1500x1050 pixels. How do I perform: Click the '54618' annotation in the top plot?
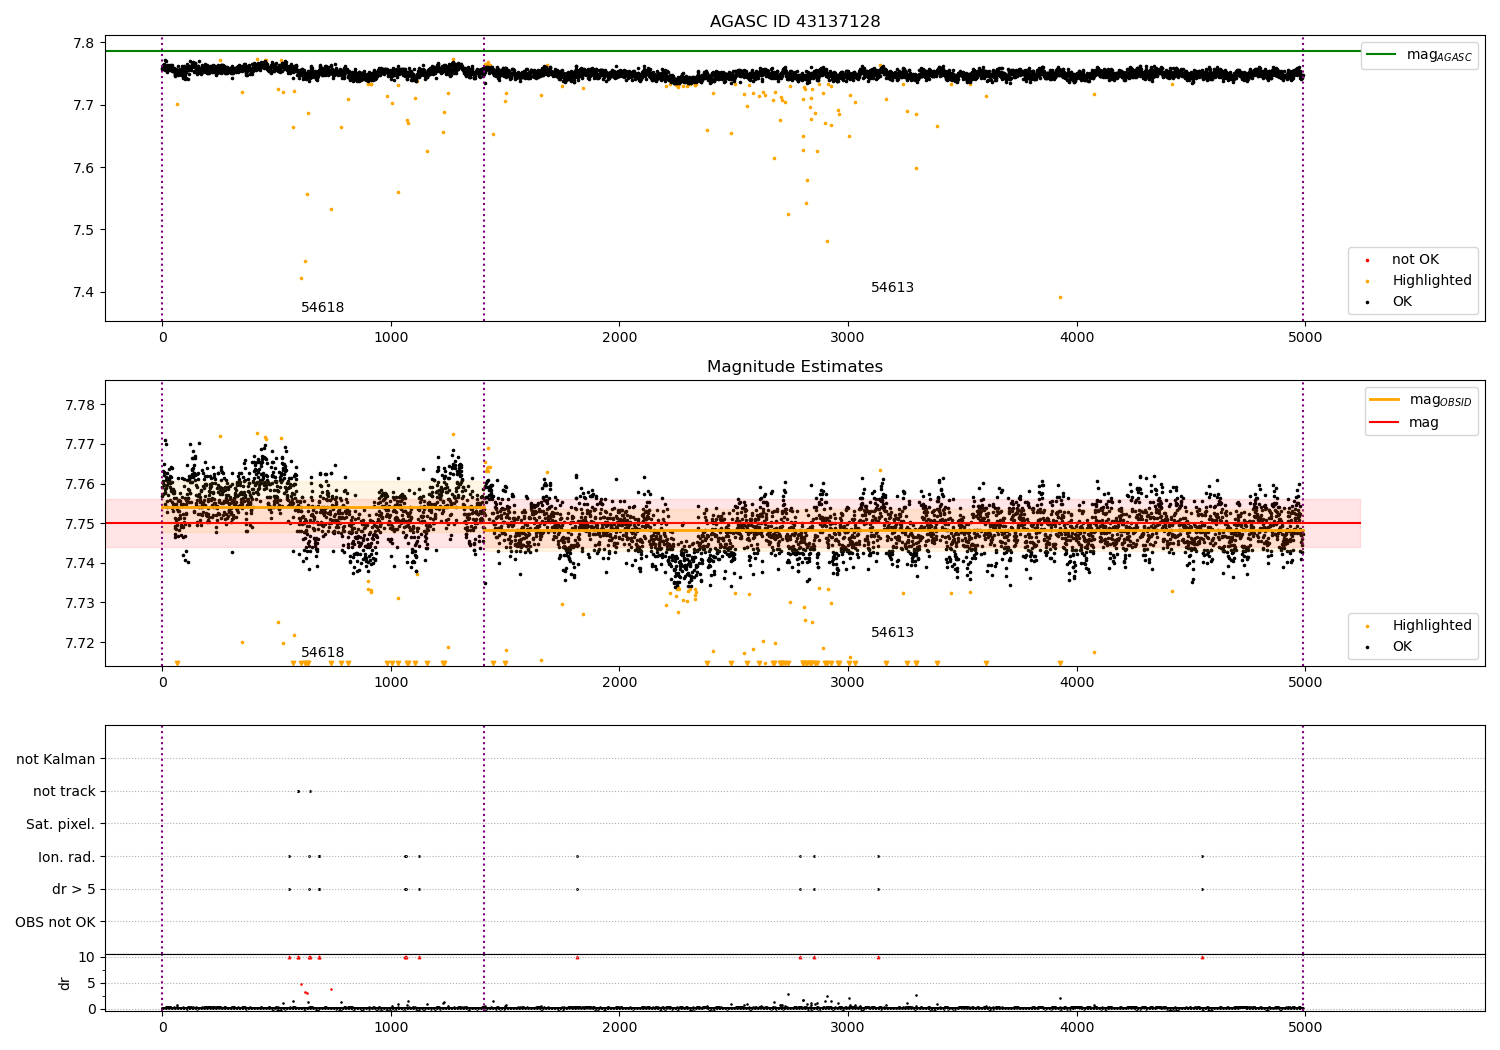[322, 308]
